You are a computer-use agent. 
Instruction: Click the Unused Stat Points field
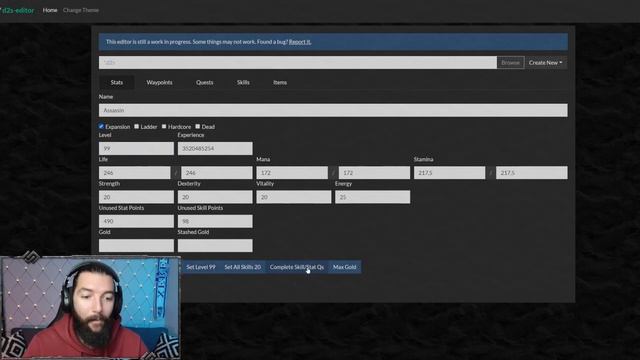[x=136, y=221]
